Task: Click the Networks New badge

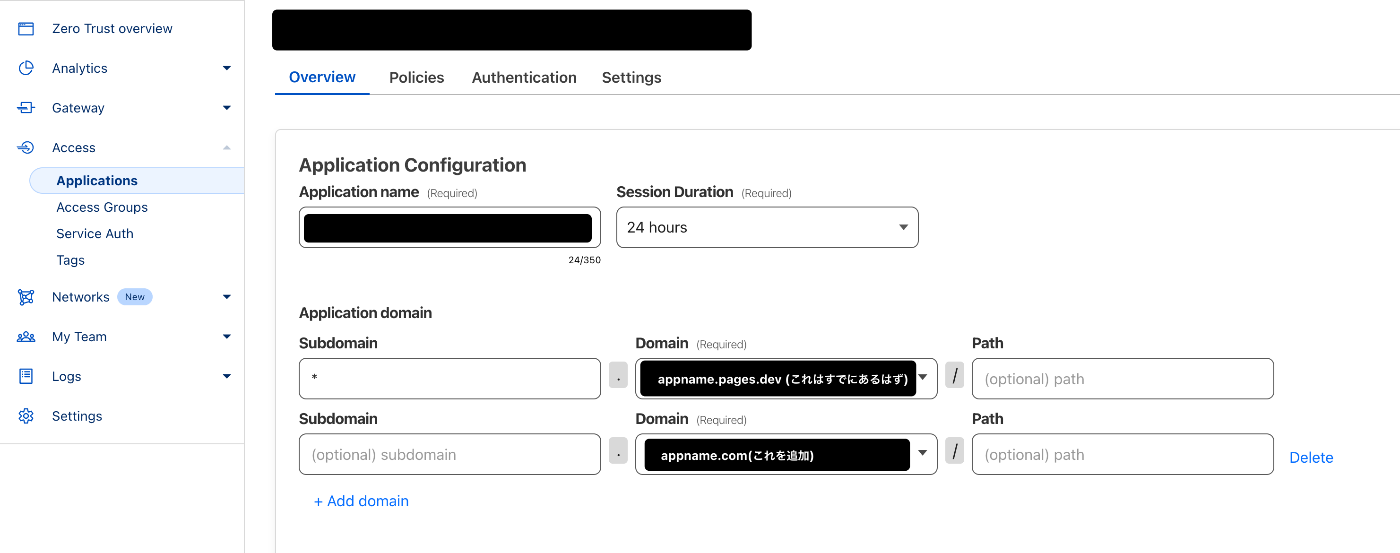Action: [135, 297]
